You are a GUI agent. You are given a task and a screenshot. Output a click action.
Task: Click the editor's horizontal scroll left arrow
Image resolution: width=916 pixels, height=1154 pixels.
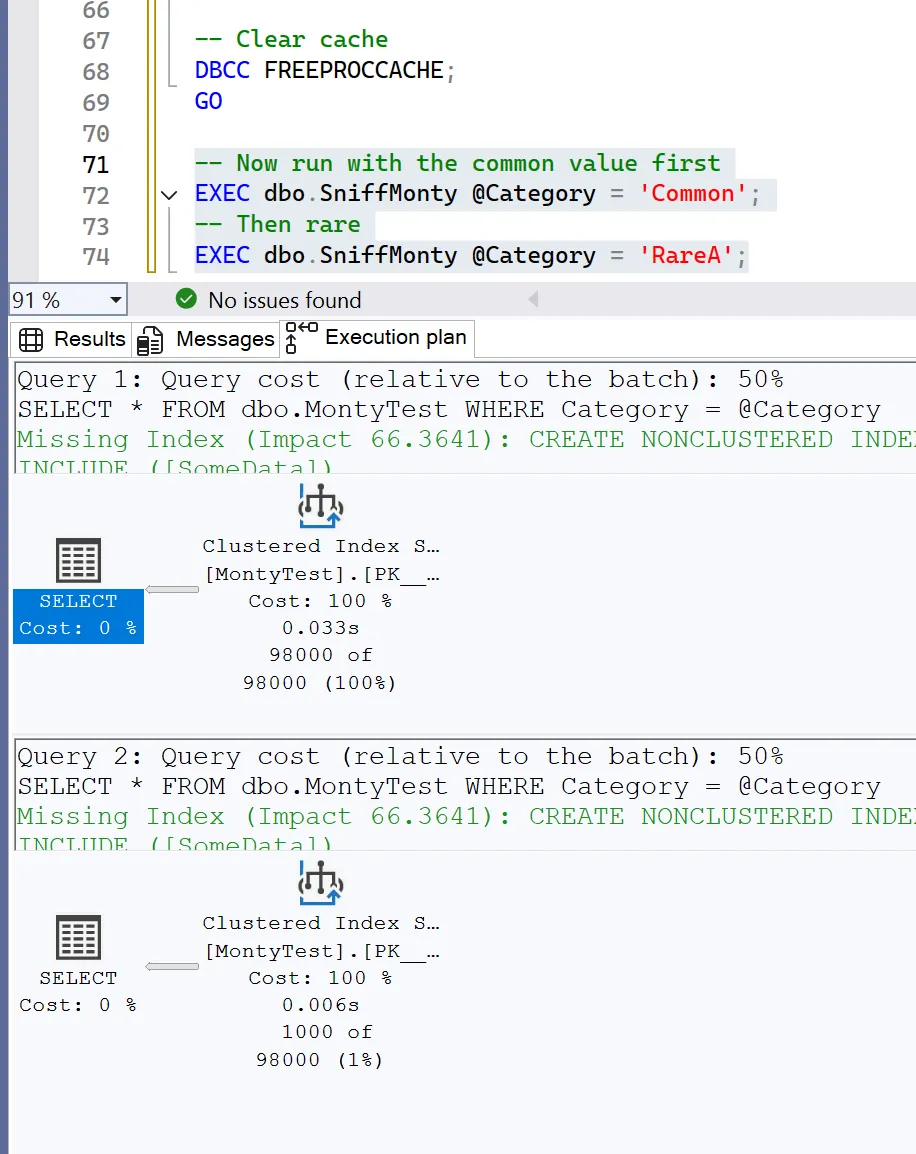533,300
